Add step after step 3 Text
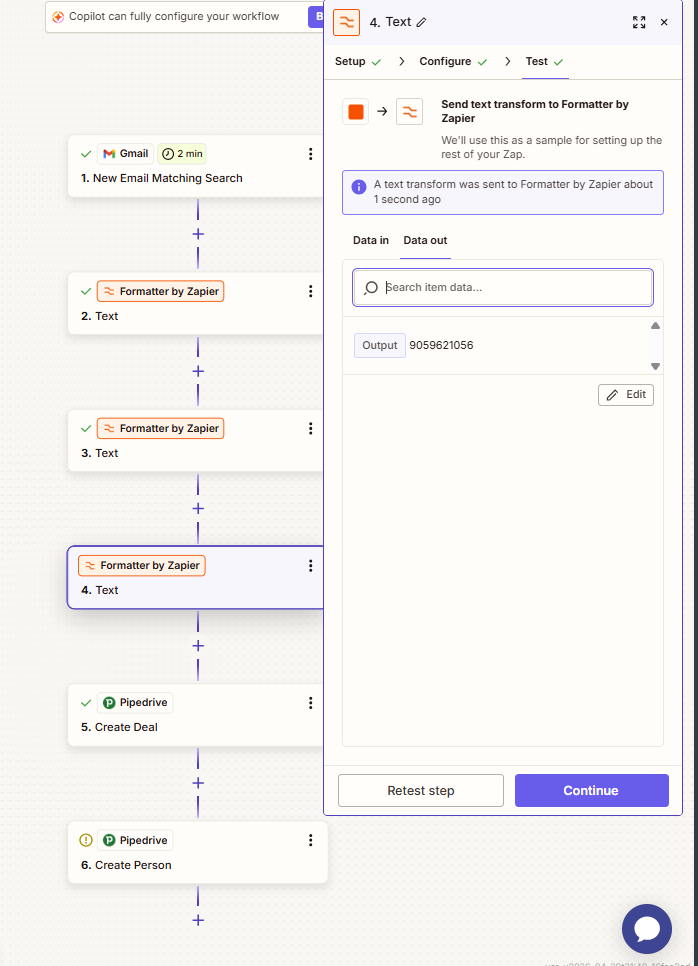Screen dimensions: 698x966 (198, 509)
